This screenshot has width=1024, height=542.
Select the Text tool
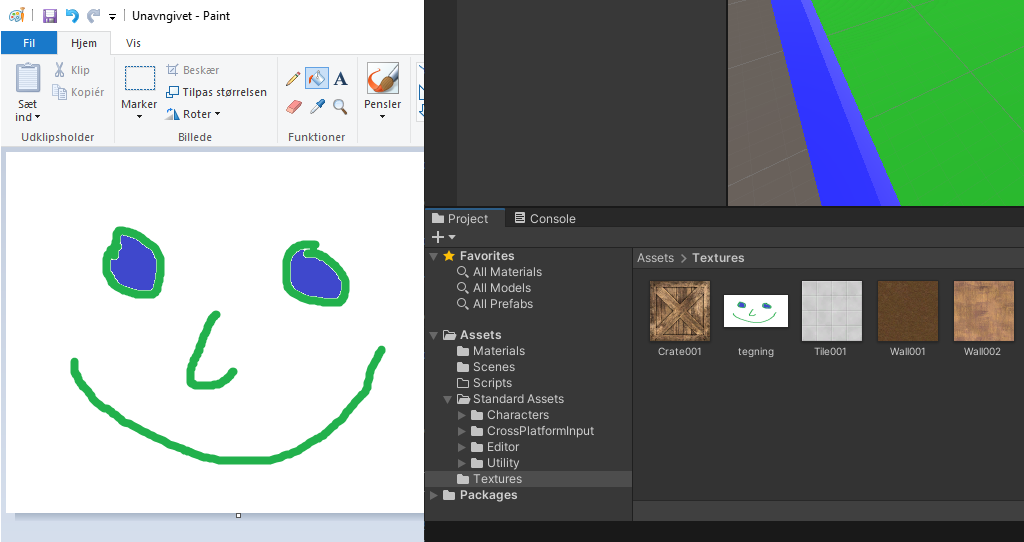[340, 79]
